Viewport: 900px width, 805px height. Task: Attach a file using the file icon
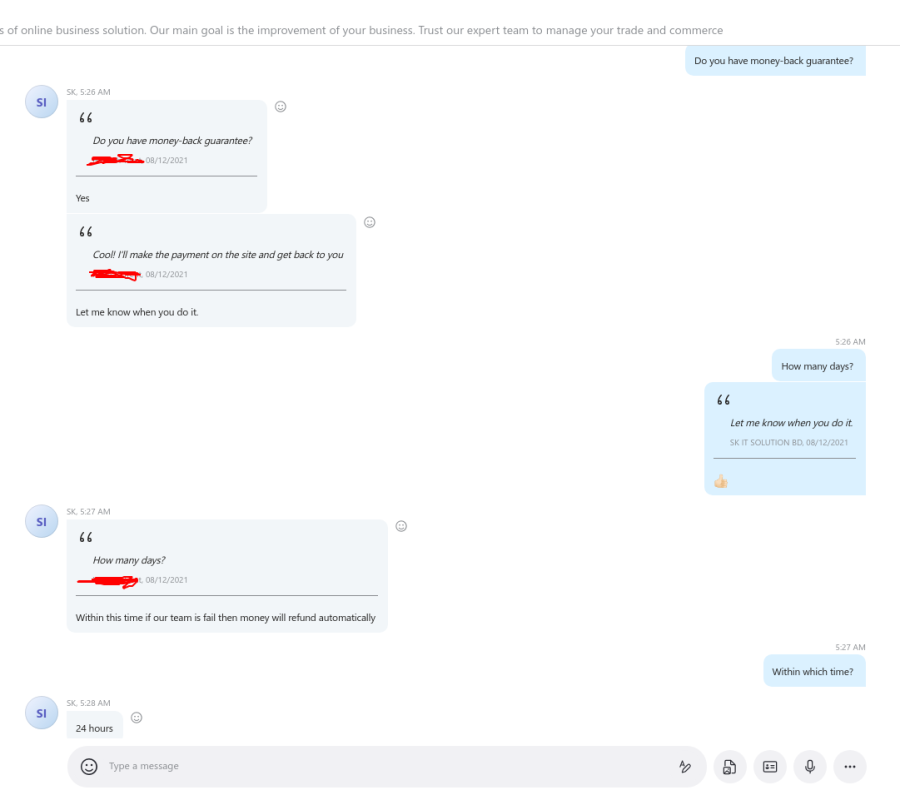(x=730, y=767)
